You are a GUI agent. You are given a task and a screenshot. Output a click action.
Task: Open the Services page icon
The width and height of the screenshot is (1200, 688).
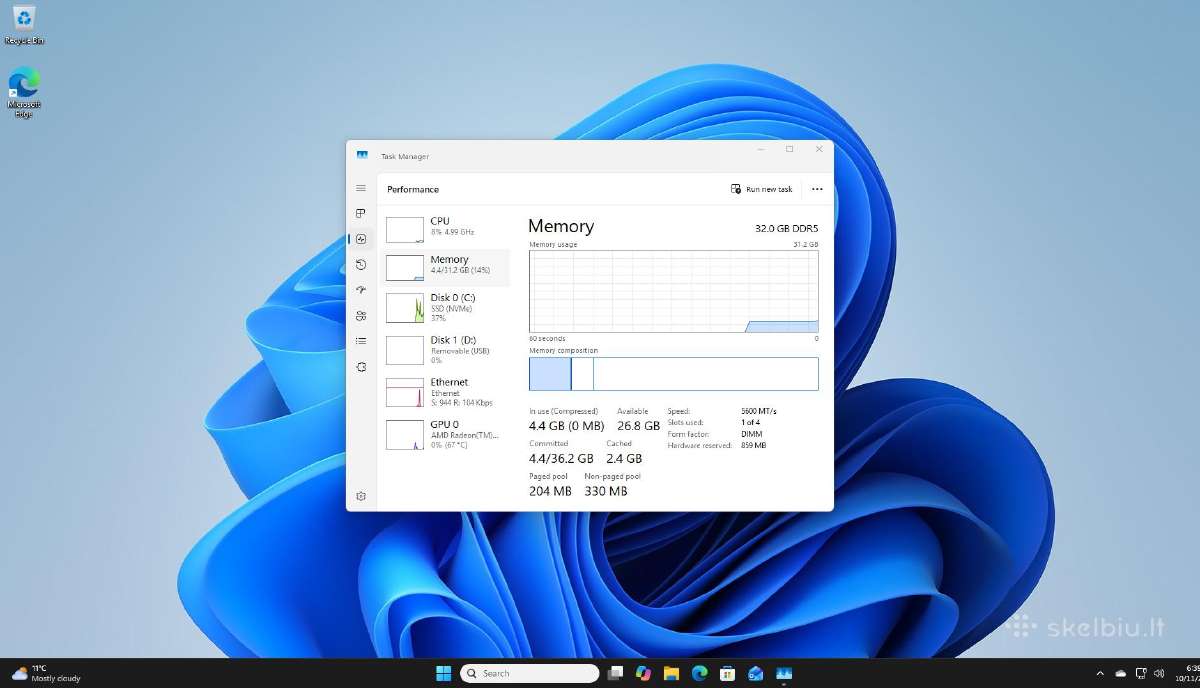pyautogui.click(x=361, y=367)
